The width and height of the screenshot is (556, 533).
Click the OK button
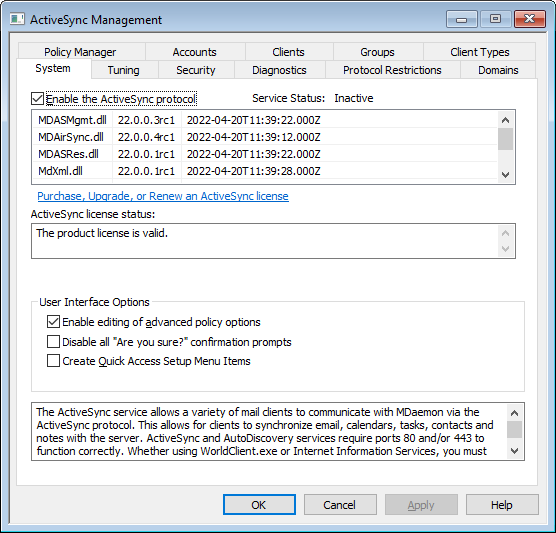pyautogui.click(x=259, y=505)
